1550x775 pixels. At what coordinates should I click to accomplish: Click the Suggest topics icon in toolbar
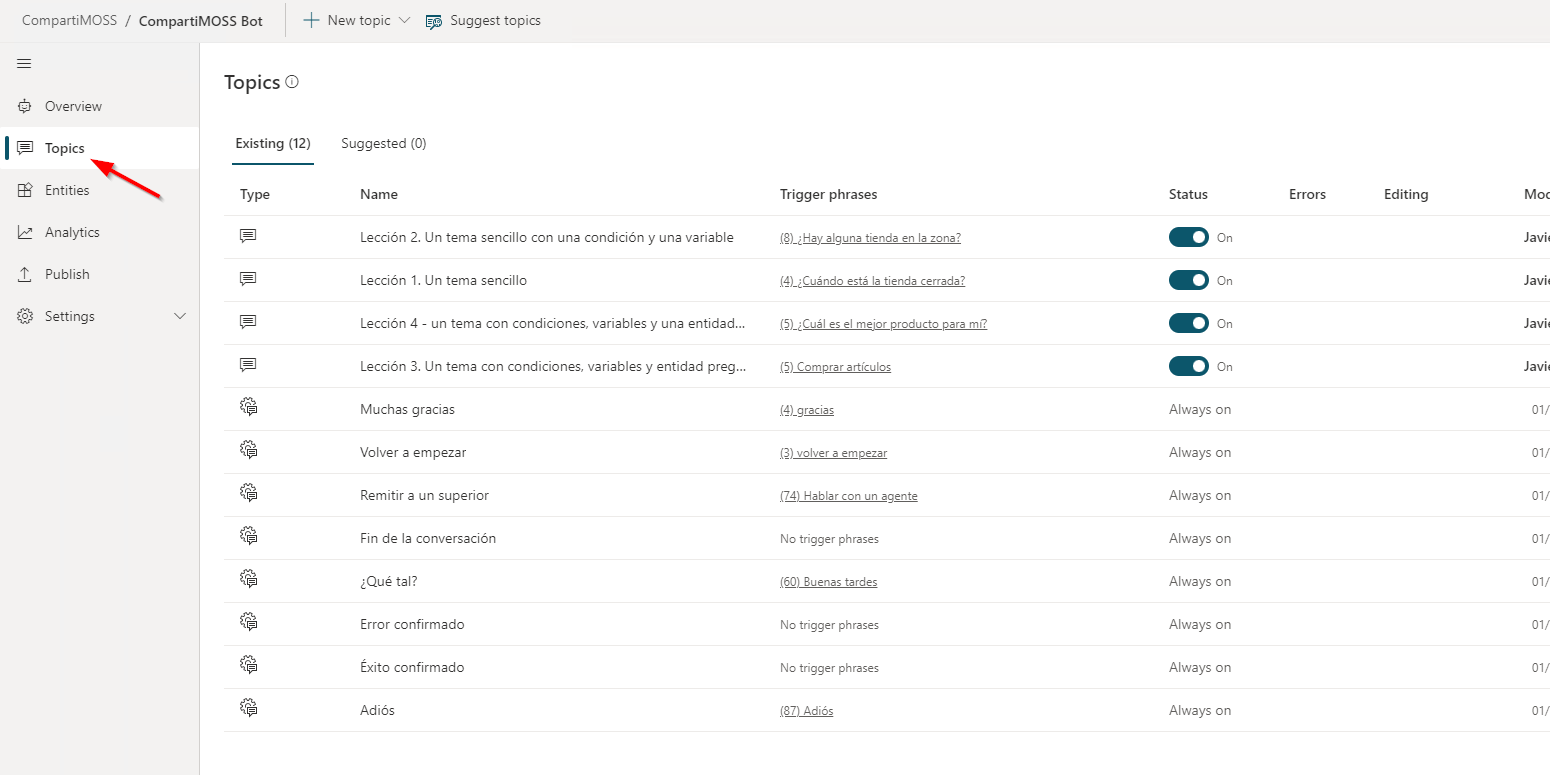coord(433,21)
